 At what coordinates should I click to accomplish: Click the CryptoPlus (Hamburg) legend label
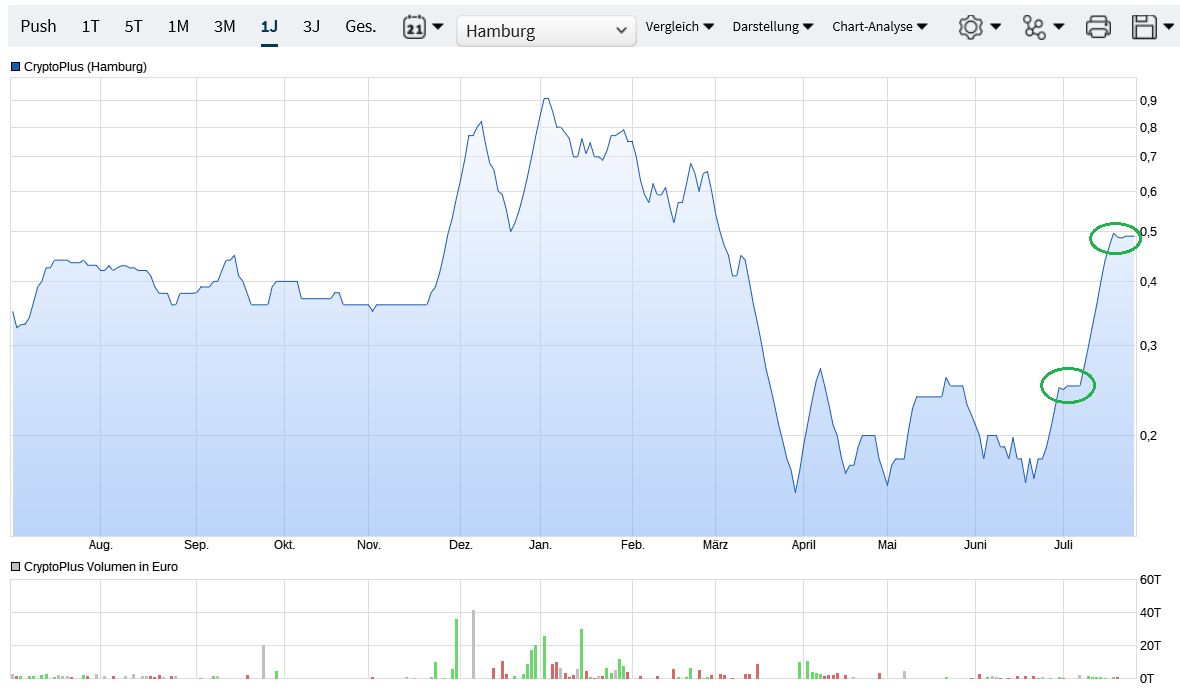(x=85, y=67)
